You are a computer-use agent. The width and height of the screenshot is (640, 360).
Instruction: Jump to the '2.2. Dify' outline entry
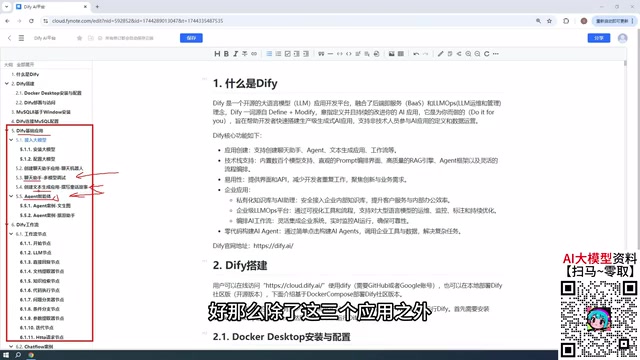(x=36, y=102)
